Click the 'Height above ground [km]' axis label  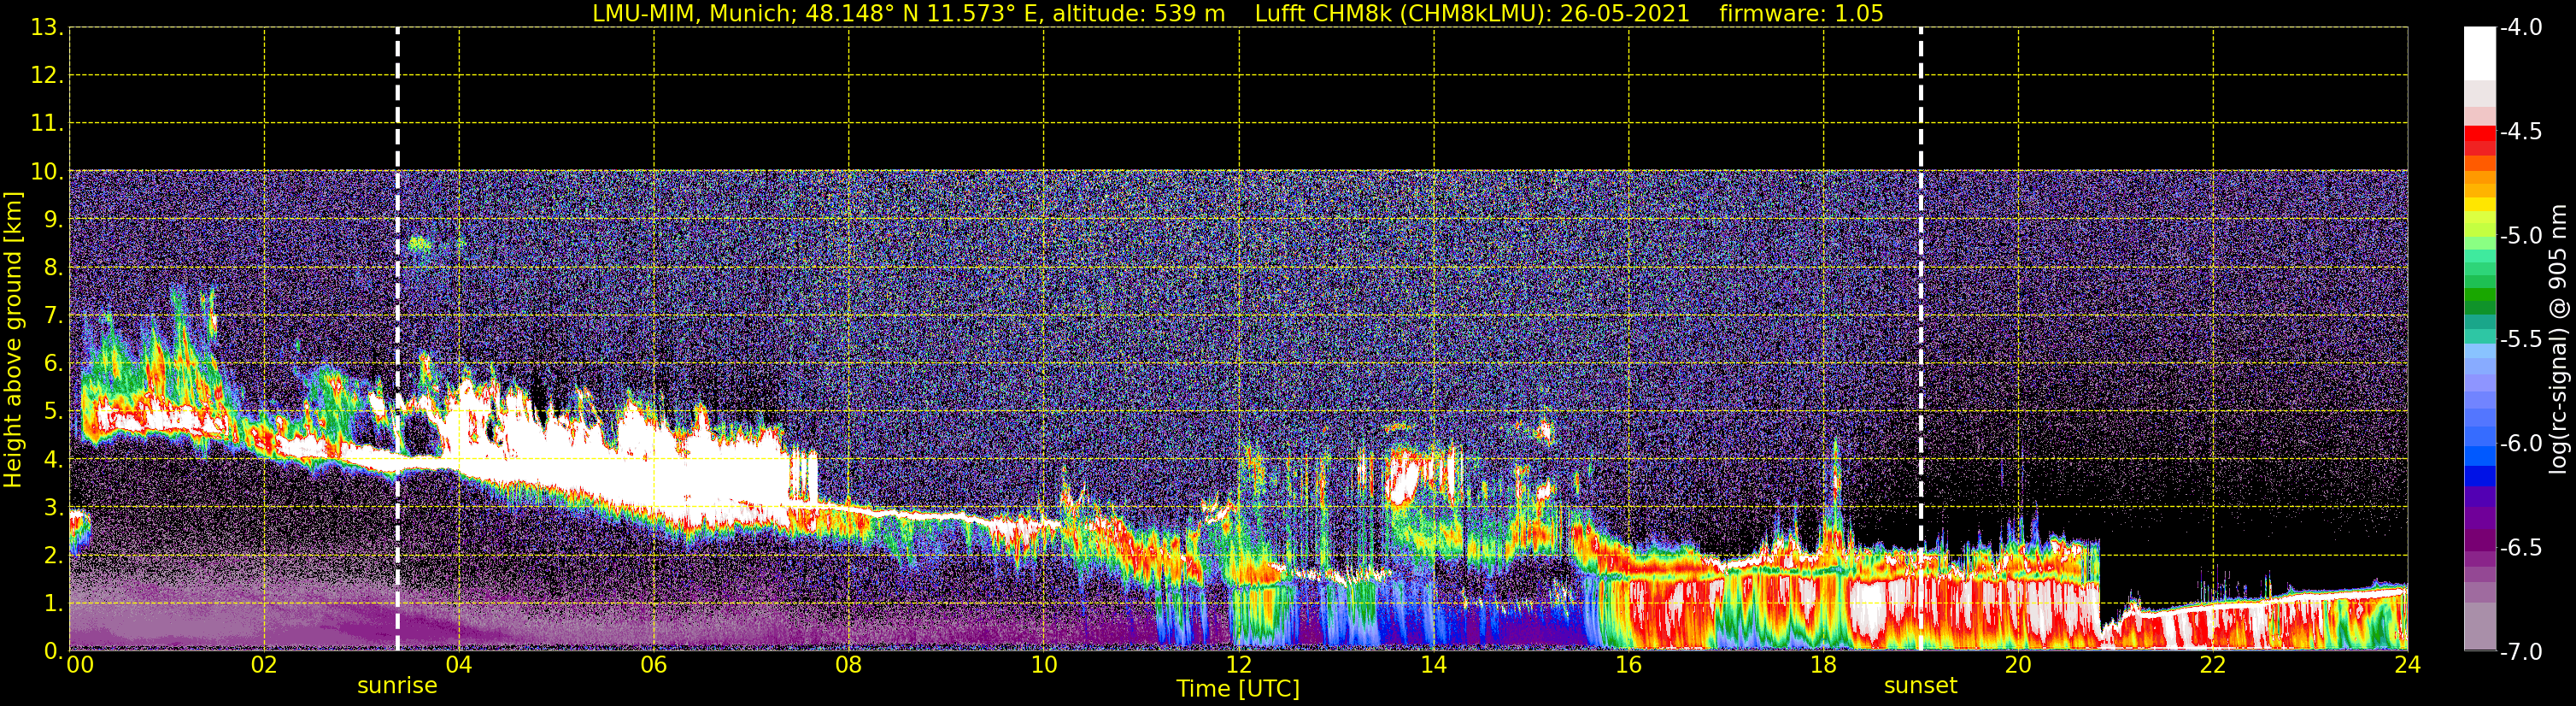pyautogui.click(x=13, y=340)
